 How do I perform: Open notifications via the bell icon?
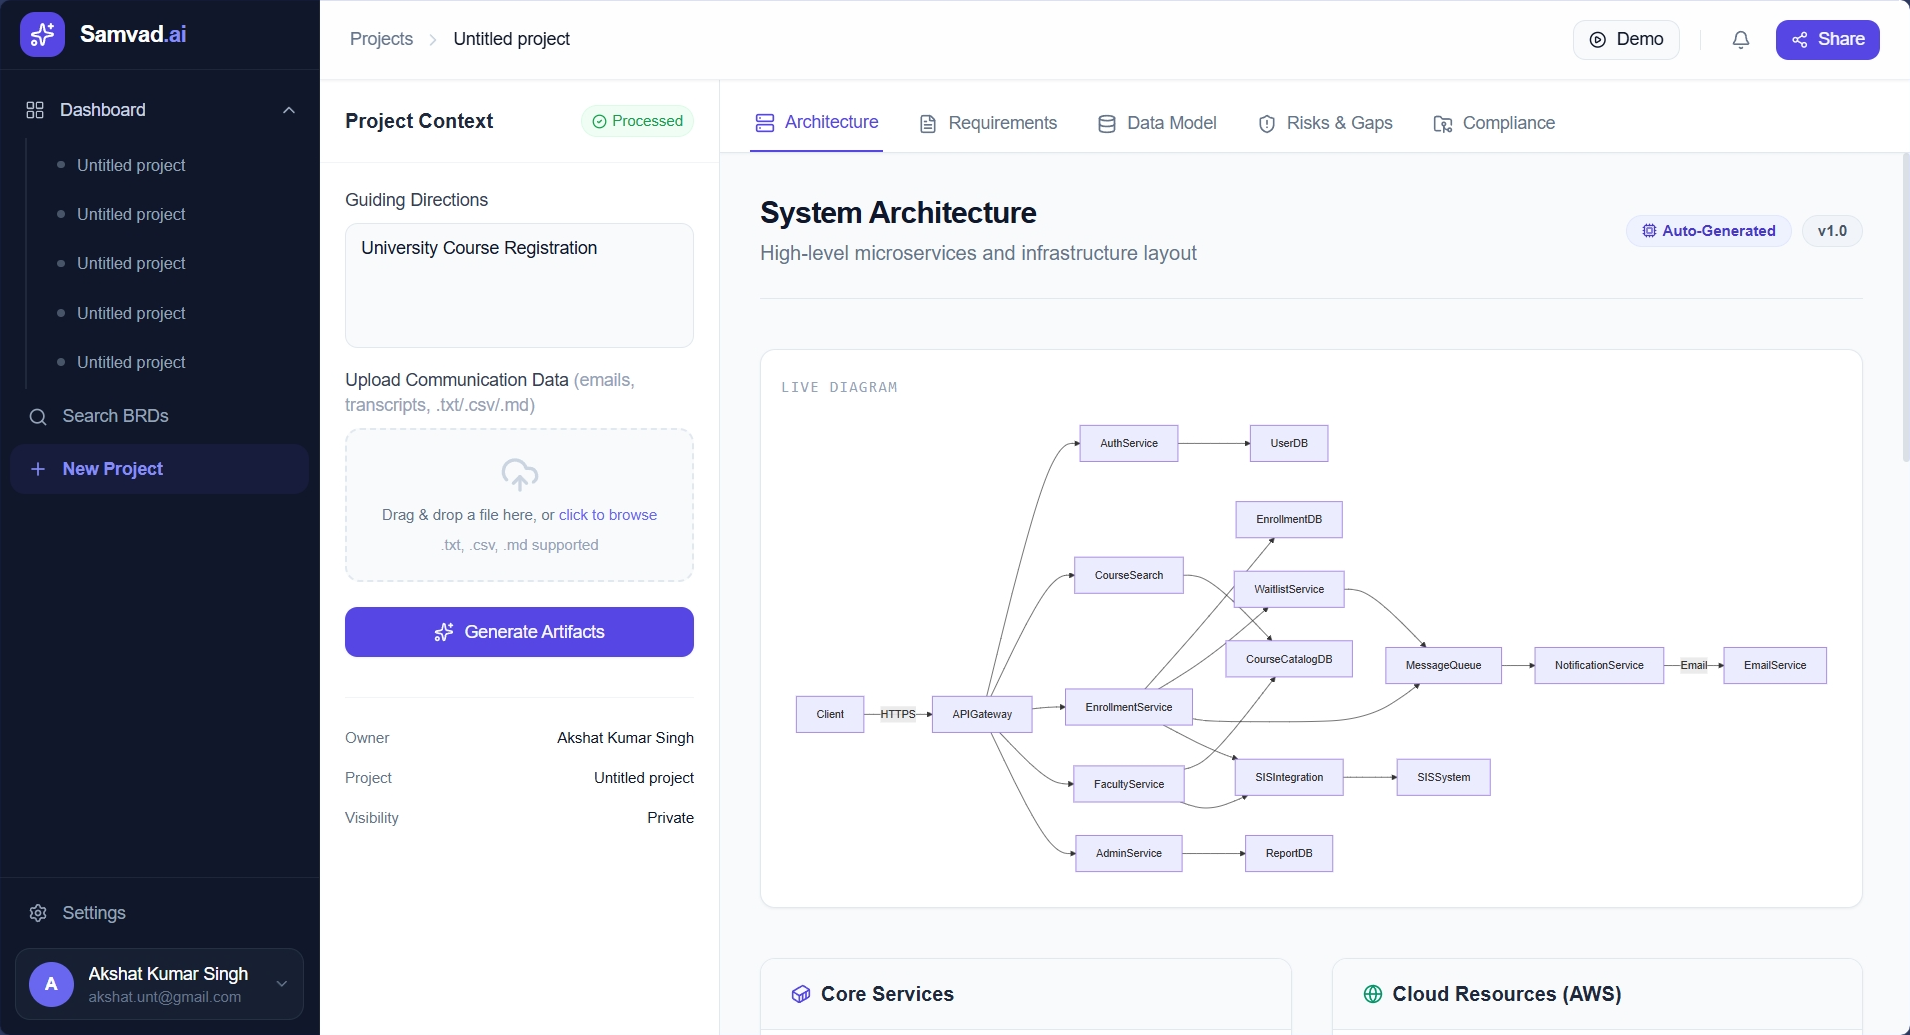click(1740, 39)
